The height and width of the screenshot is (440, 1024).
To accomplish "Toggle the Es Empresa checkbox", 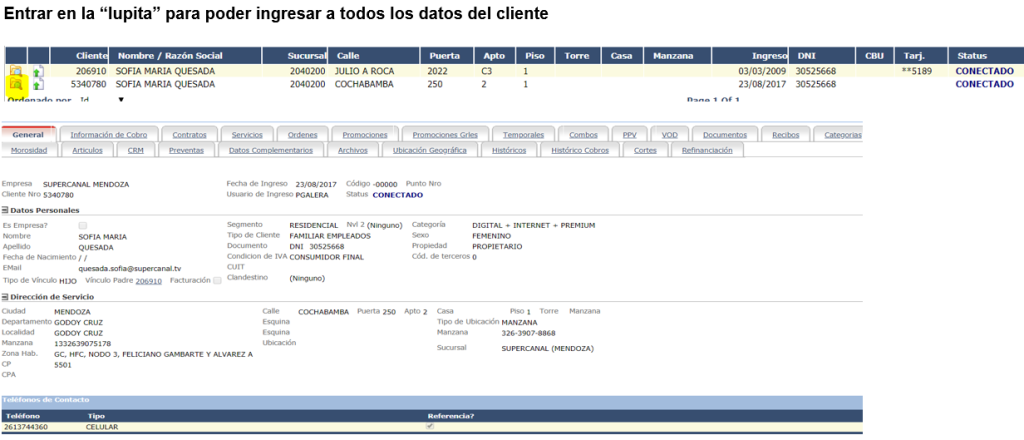I will pos(83,225).
